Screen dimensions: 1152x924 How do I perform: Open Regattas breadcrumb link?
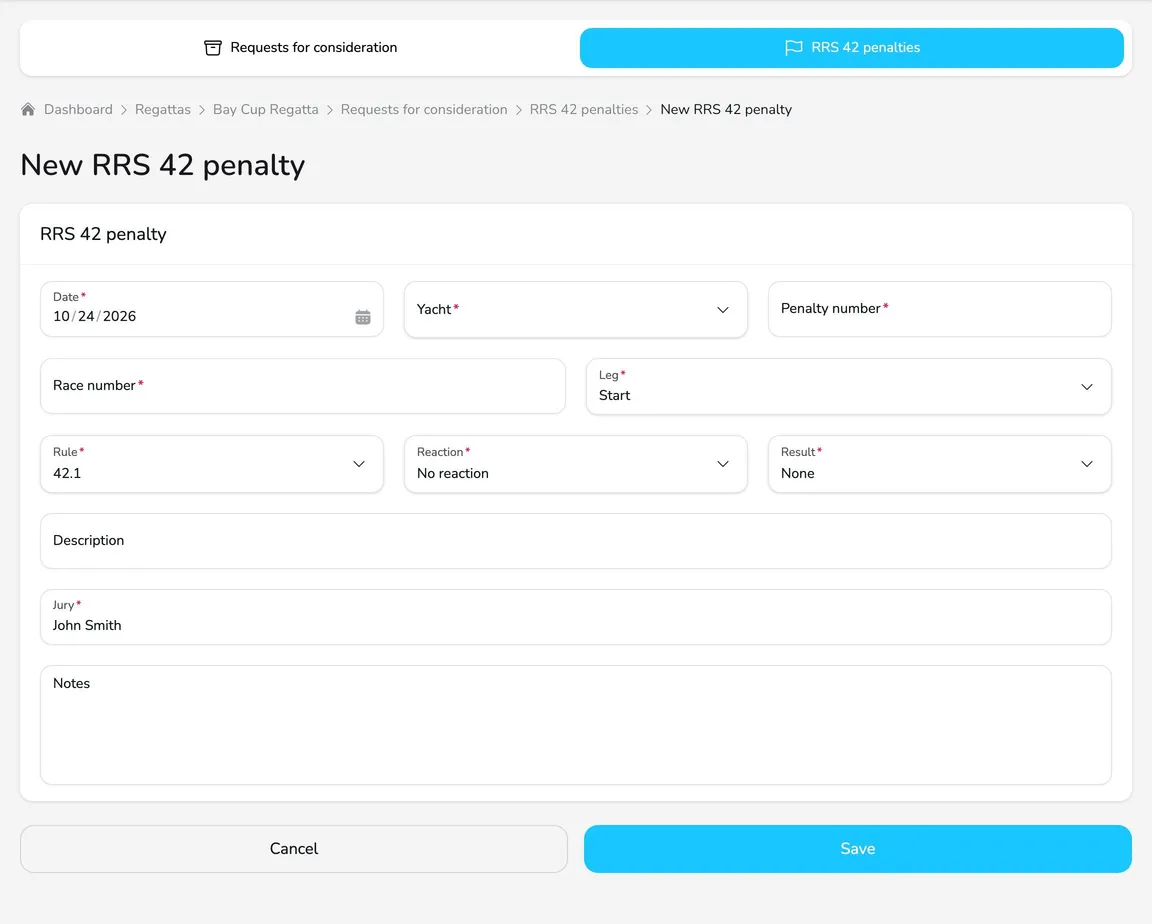[x=162, y=109]
